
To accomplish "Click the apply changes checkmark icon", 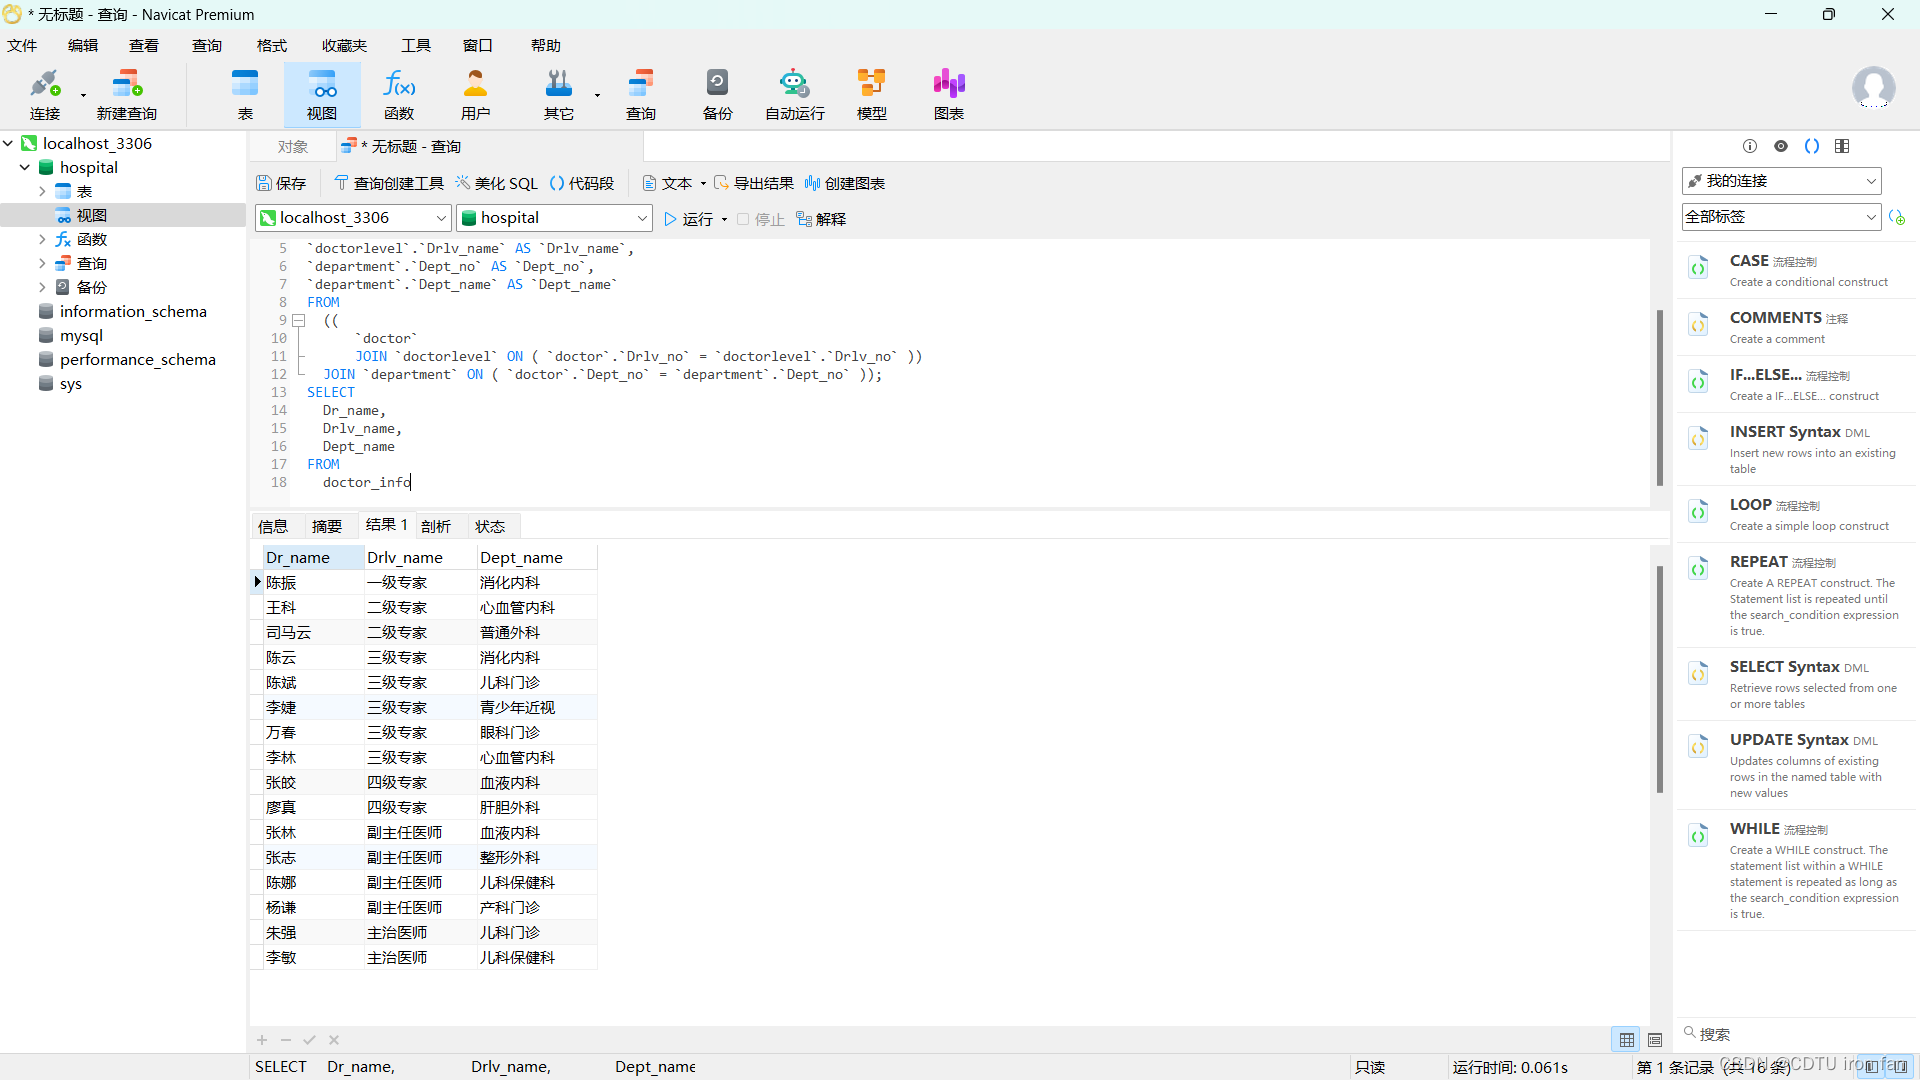I will point(310,1040).
